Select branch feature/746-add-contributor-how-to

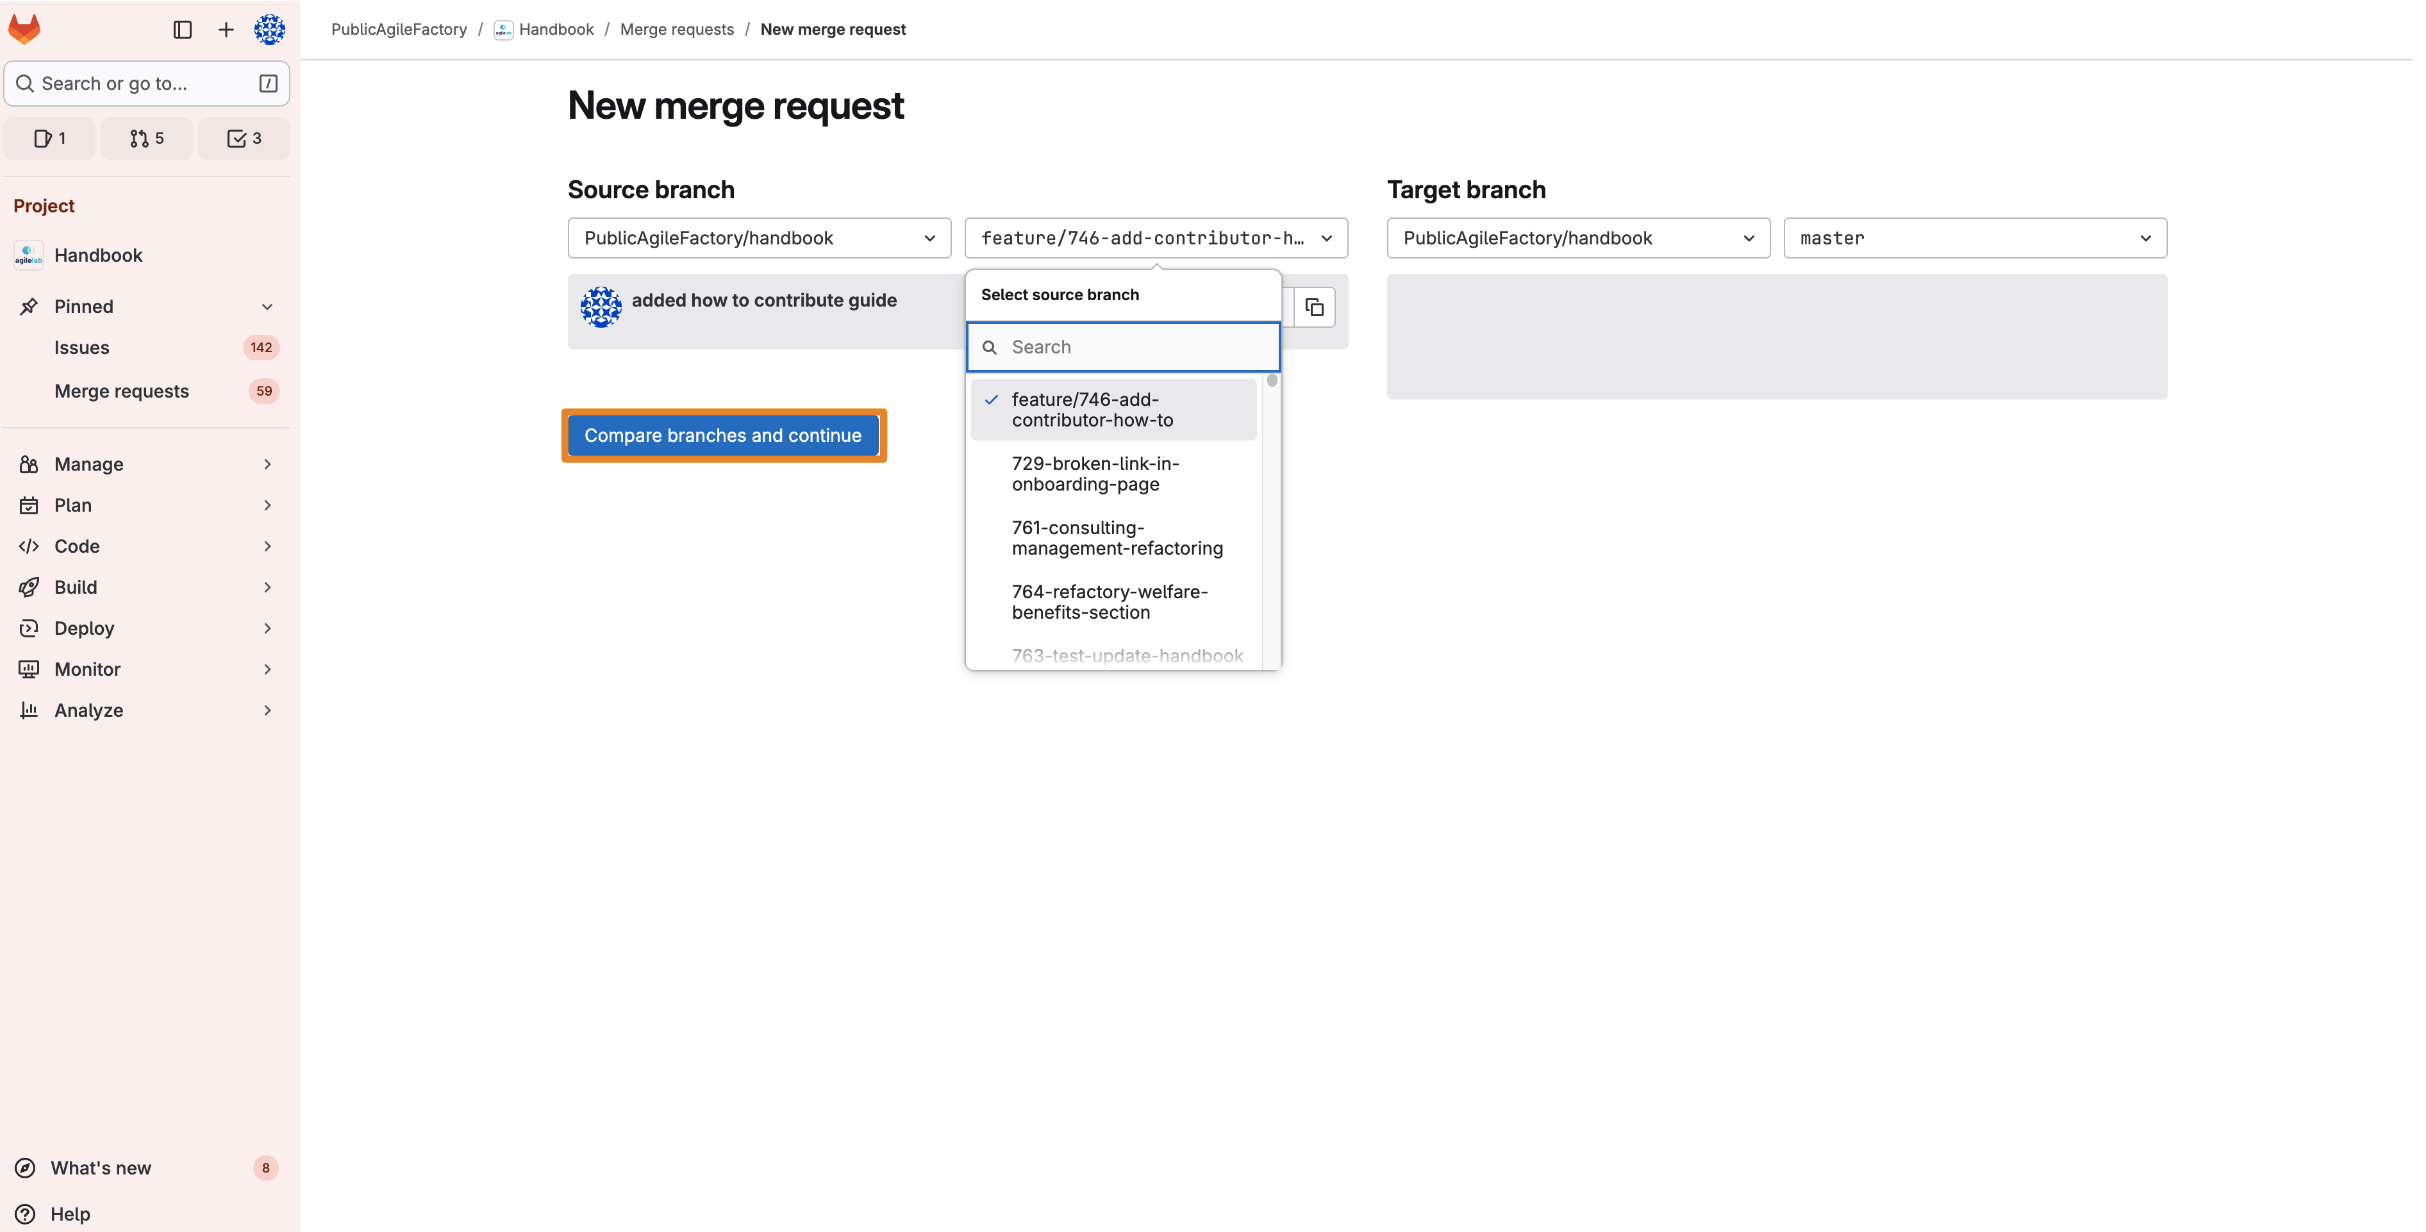(x=1113, y=410)
